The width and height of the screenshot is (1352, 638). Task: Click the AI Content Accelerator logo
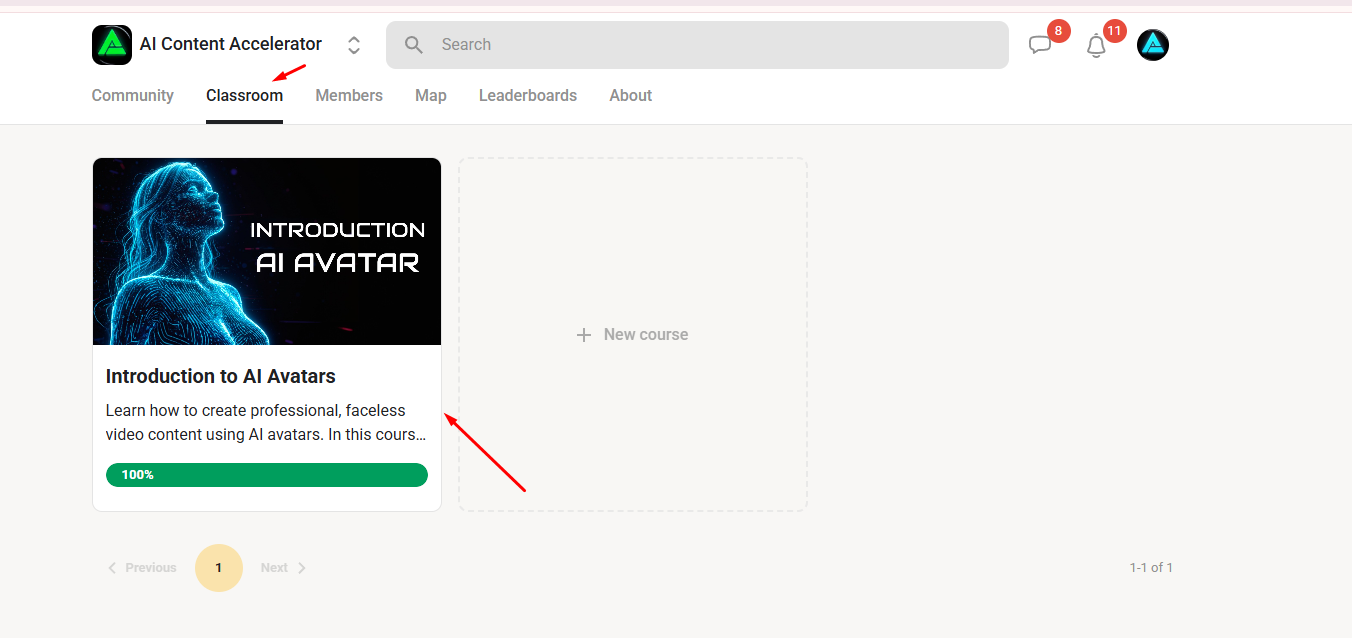point(112,44)
